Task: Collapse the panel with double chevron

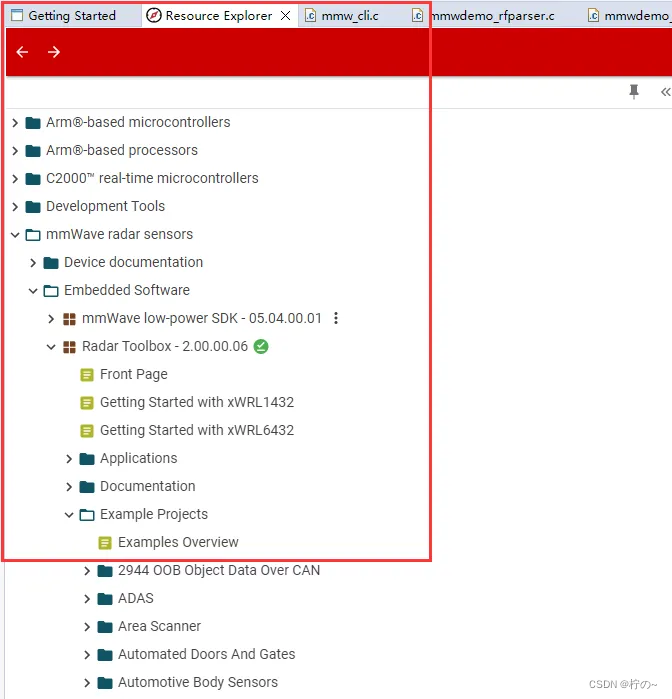Action: click(x=665, y=92)
